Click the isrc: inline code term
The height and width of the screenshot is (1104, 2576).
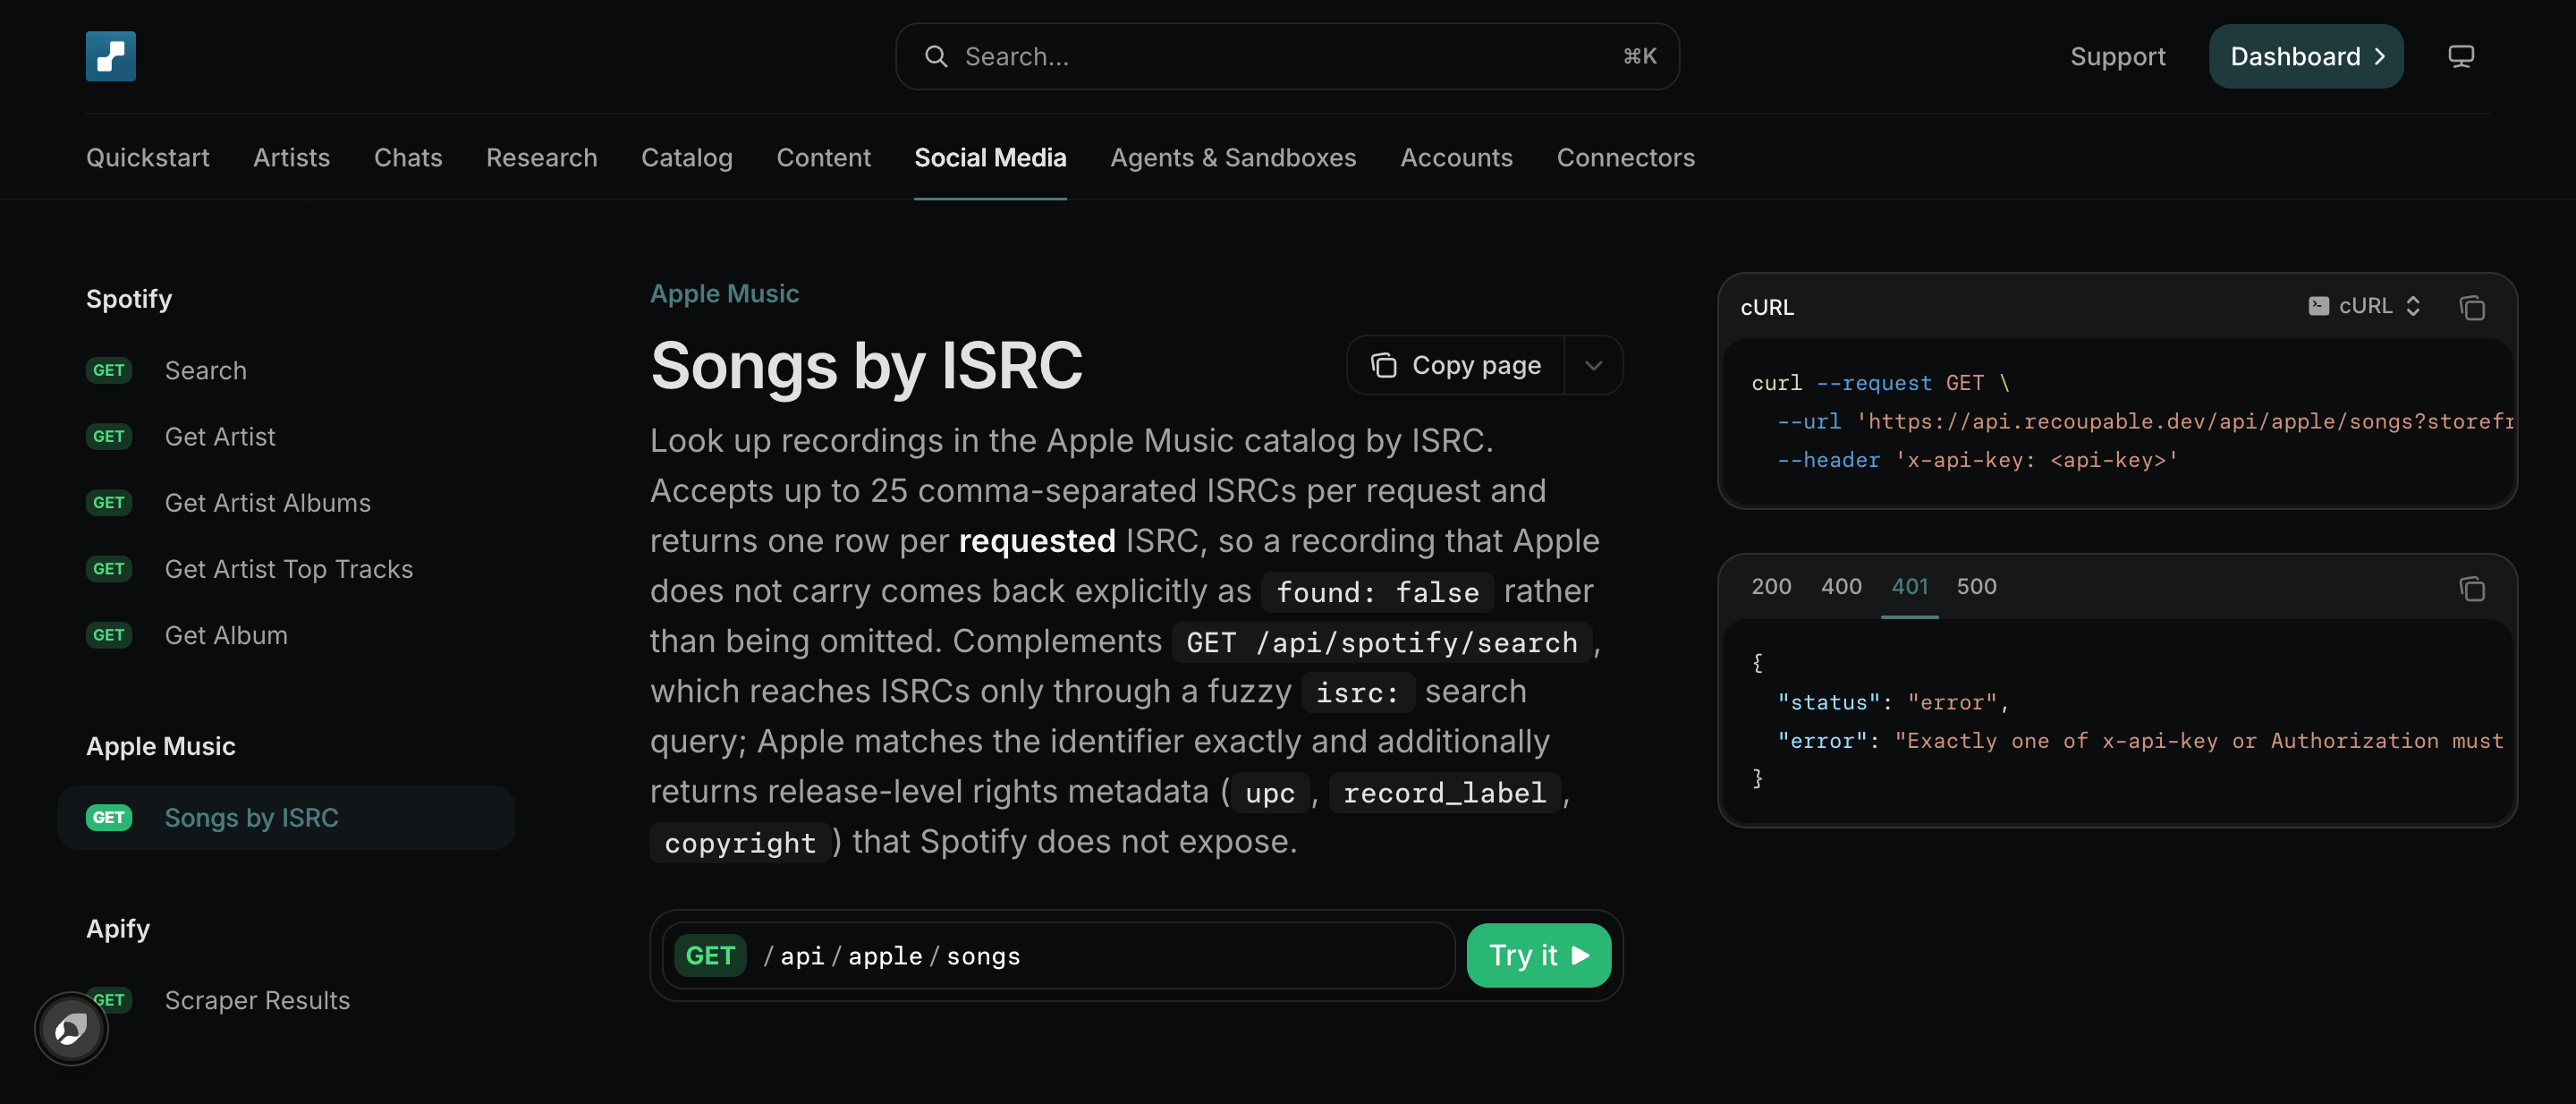pos(1357,692)
